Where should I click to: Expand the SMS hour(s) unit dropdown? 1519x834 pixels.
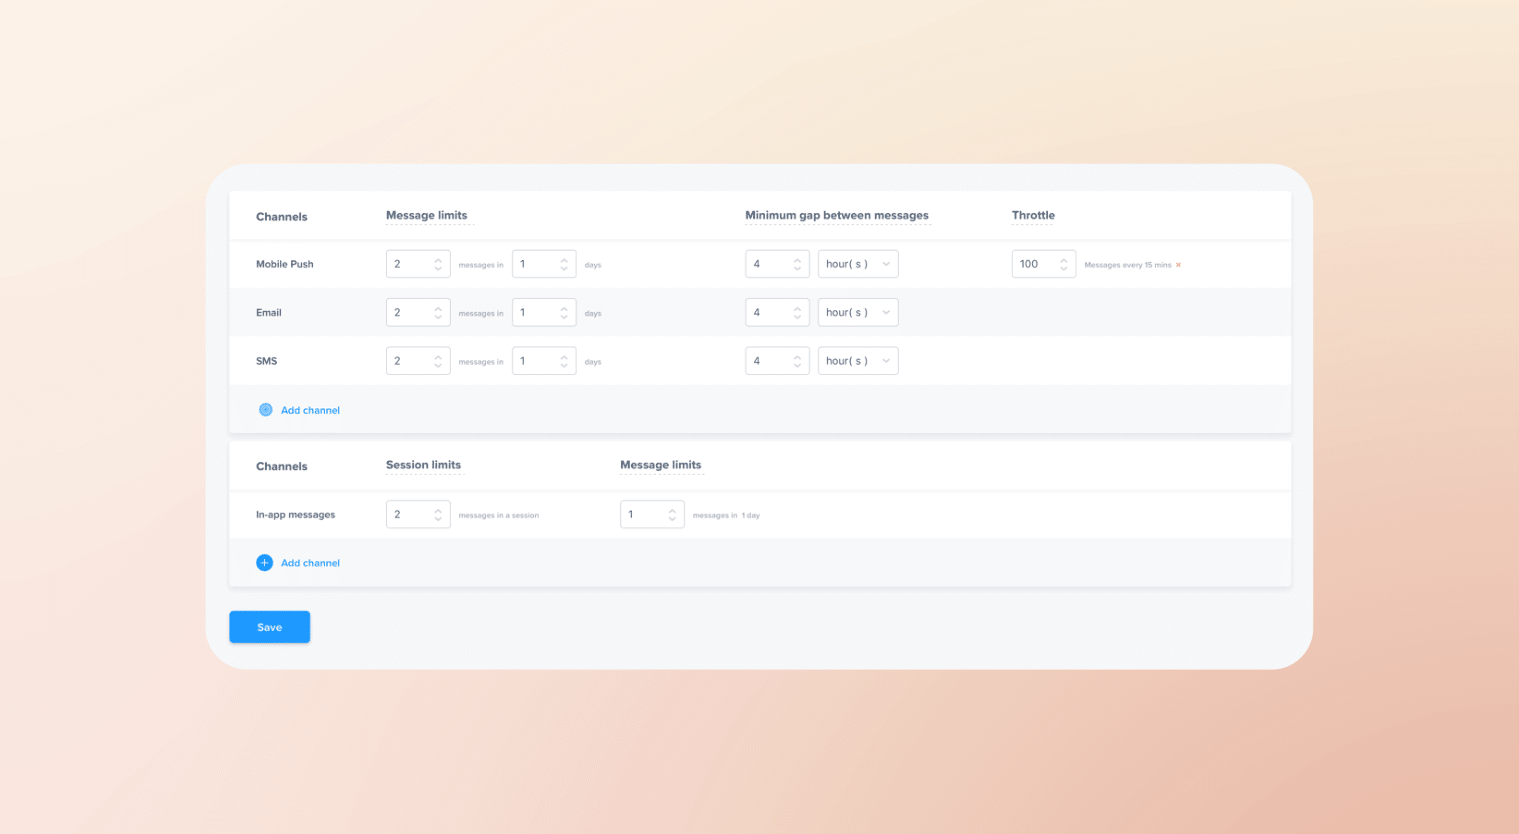point(857,361)
